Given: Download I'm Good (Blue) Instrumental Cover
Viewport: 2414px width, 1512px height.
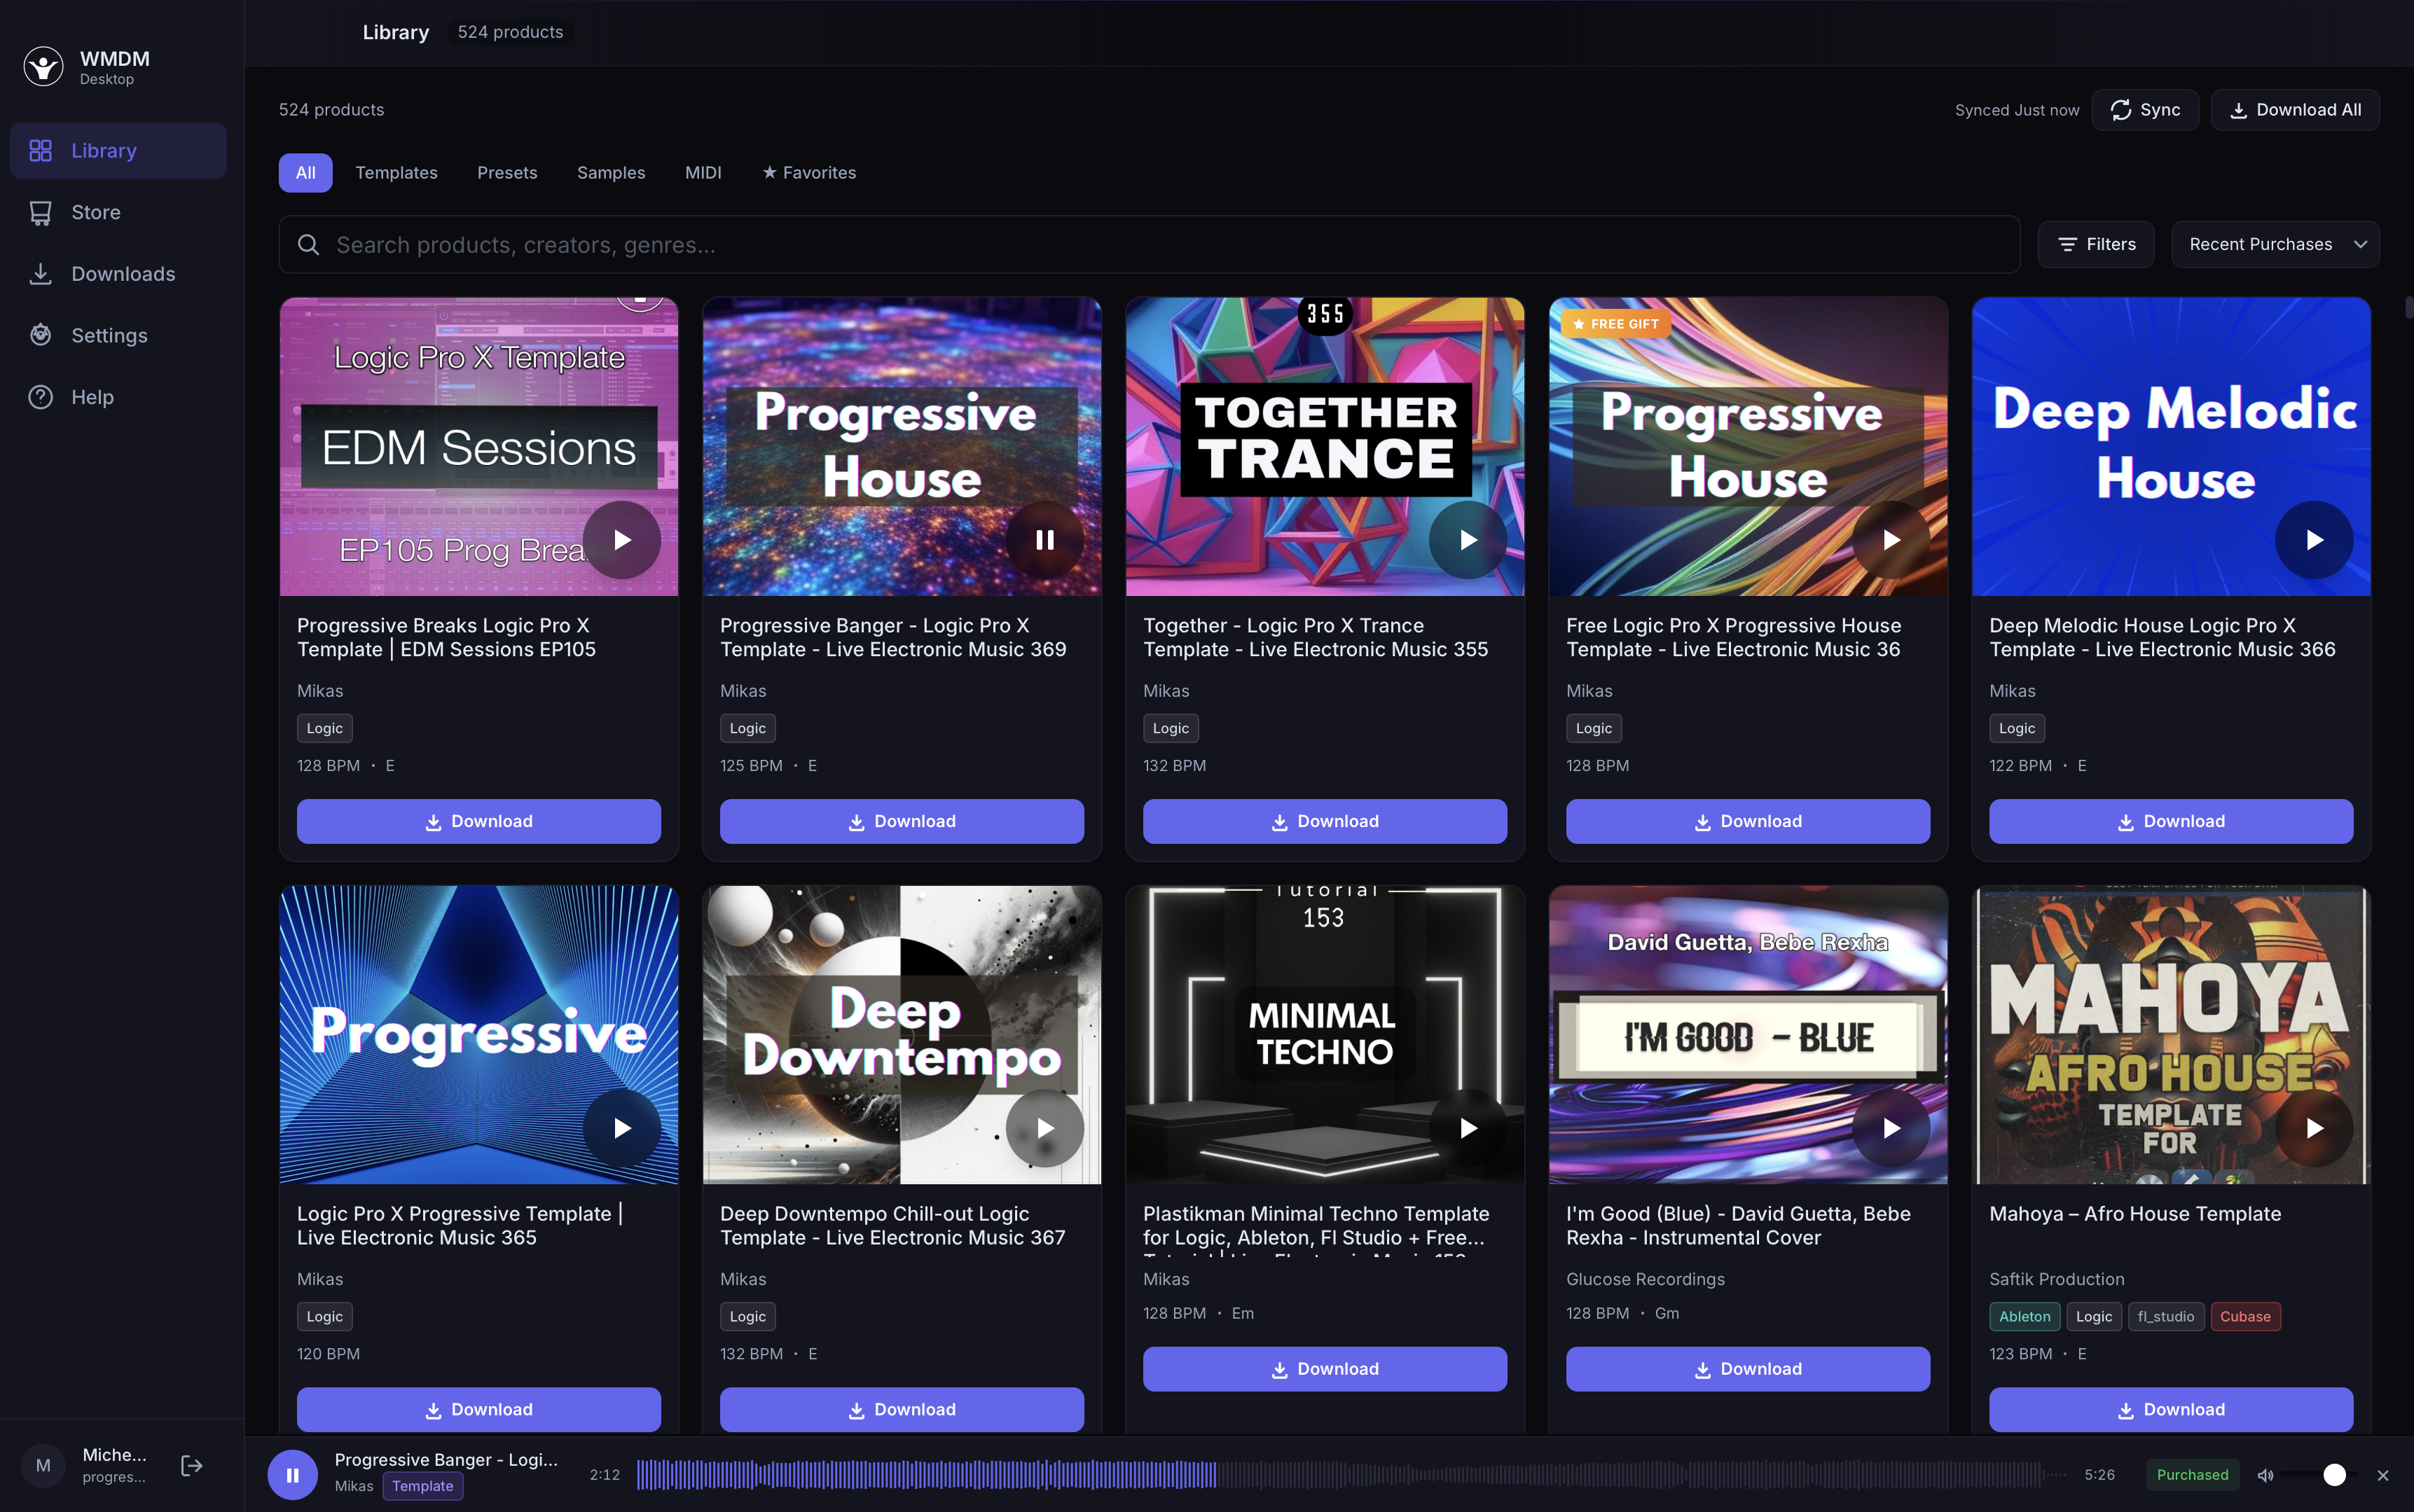Looking at the screenshot, I should pos(1748,1369).
